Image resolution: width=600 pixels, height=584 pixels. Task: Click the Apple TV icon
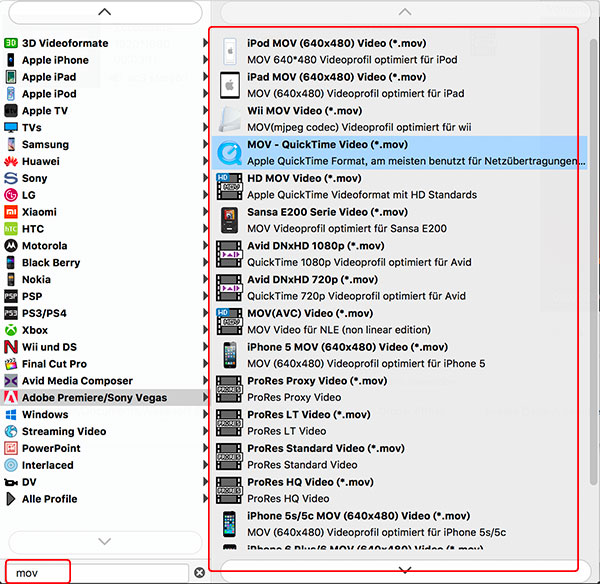pyautogui.click(x=11, y=111)
